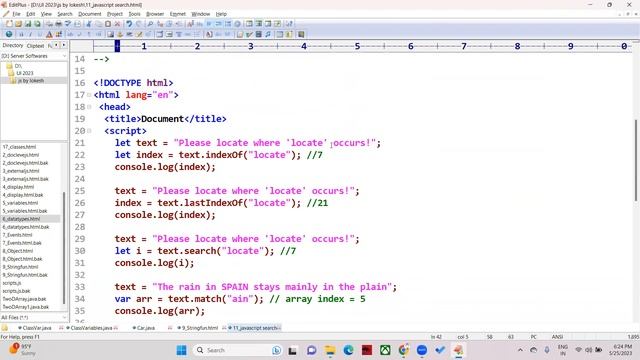Collapse the html tag fold on line 17
The width and height of the screenshot is (640, 360).
click(x=89, y=95)
